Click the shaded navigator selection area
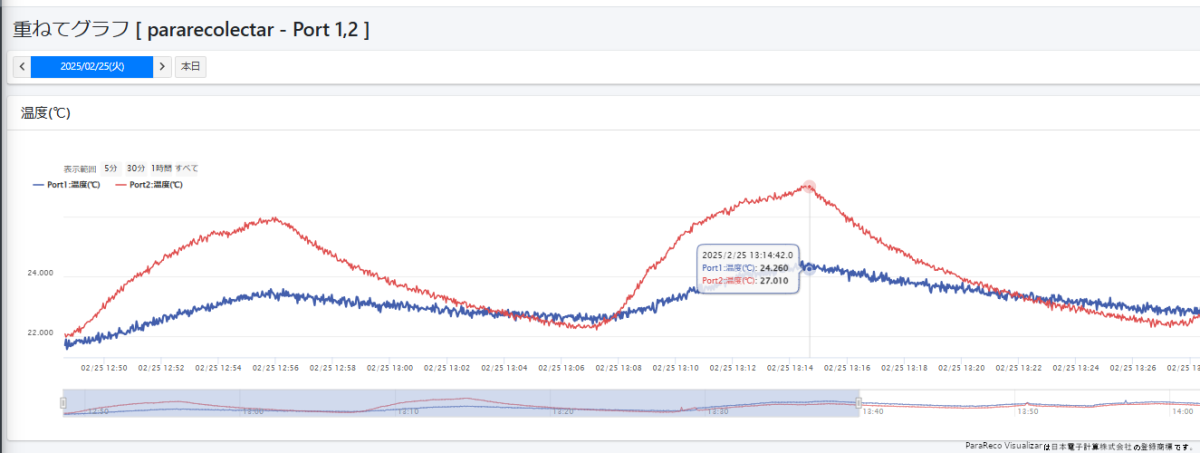1200x453 pixels. (x=460, y=403)
